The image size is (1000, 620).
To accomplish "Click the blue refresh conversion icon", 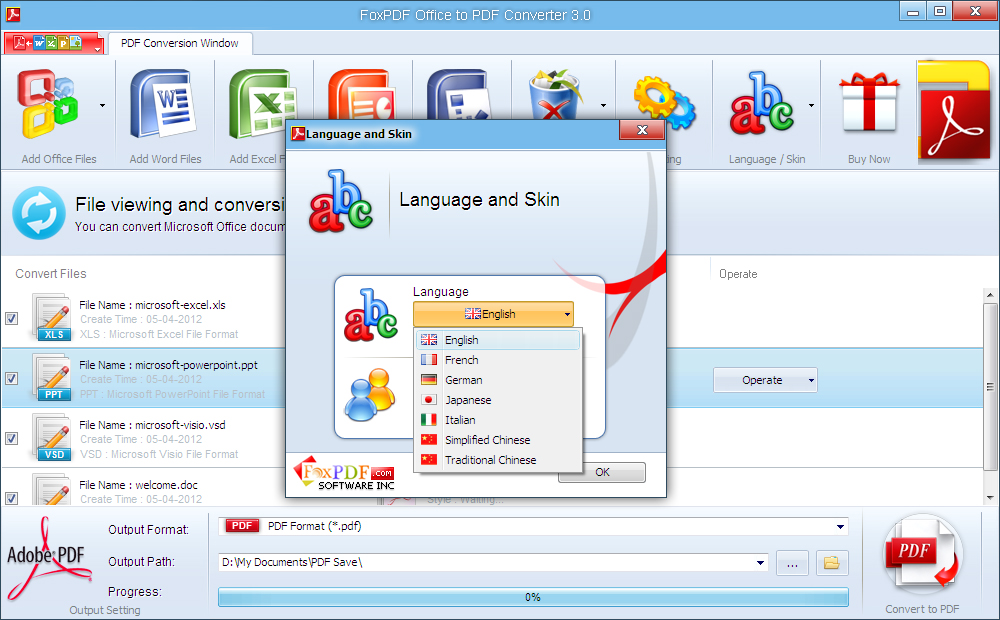I will pyautogui.click(x=39, y=213).
